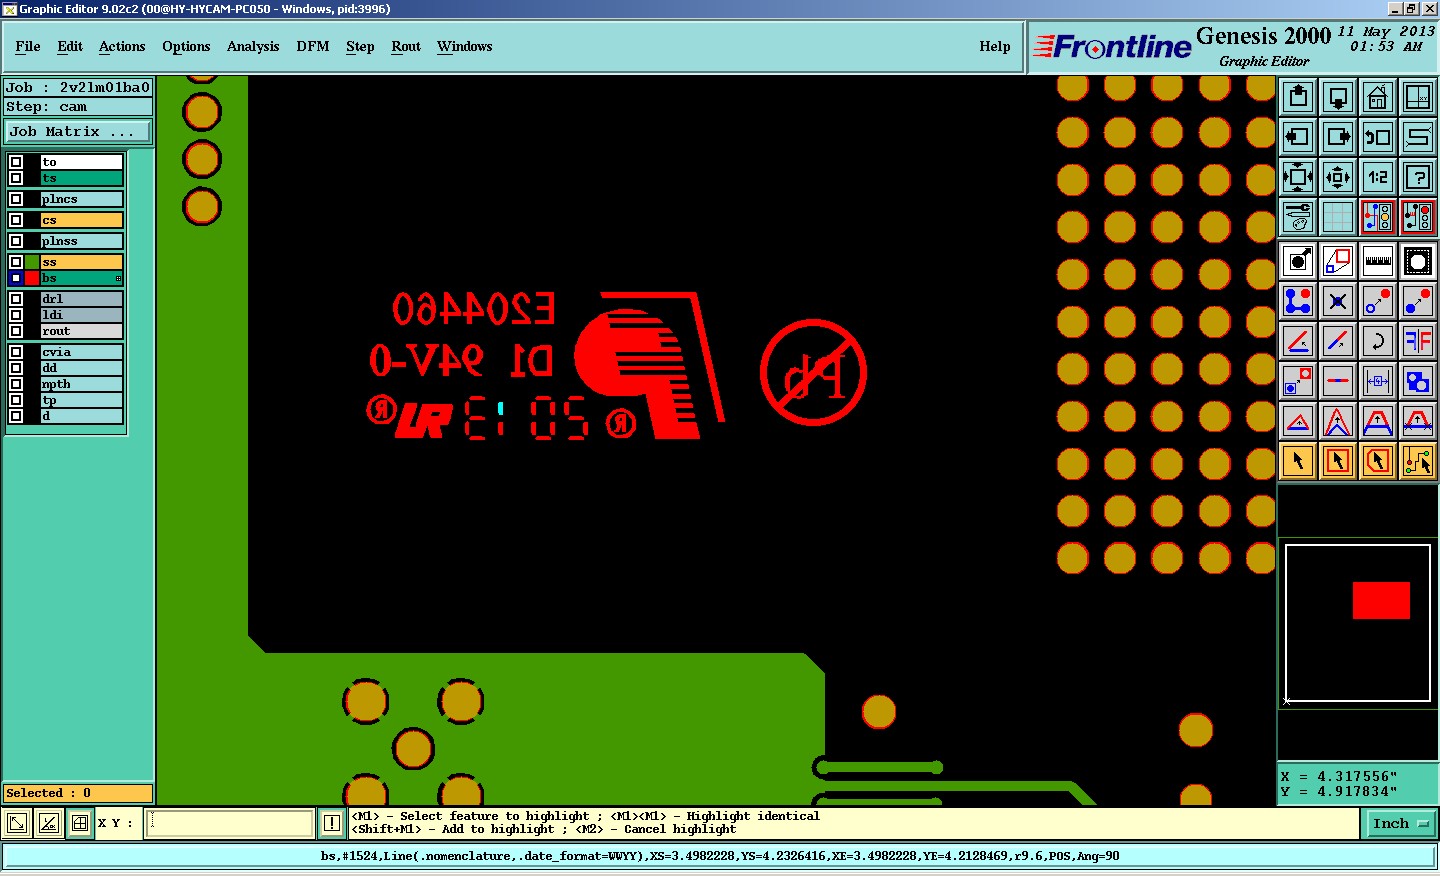Click the net selection arrow icon
The width and height of the screenshot is (1440, 876).
[x=1418, y=461]
